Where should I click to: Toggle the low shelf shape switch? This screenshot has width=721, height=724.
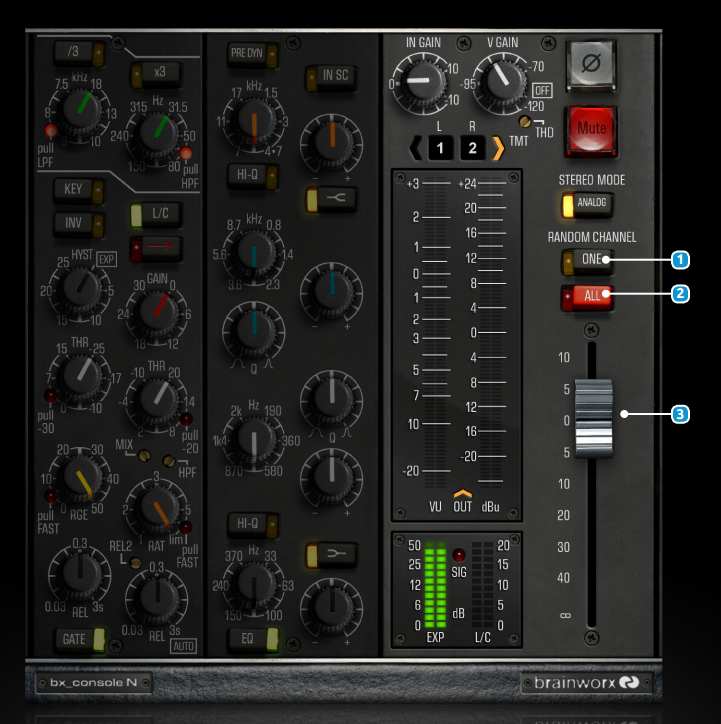(331, 555)
